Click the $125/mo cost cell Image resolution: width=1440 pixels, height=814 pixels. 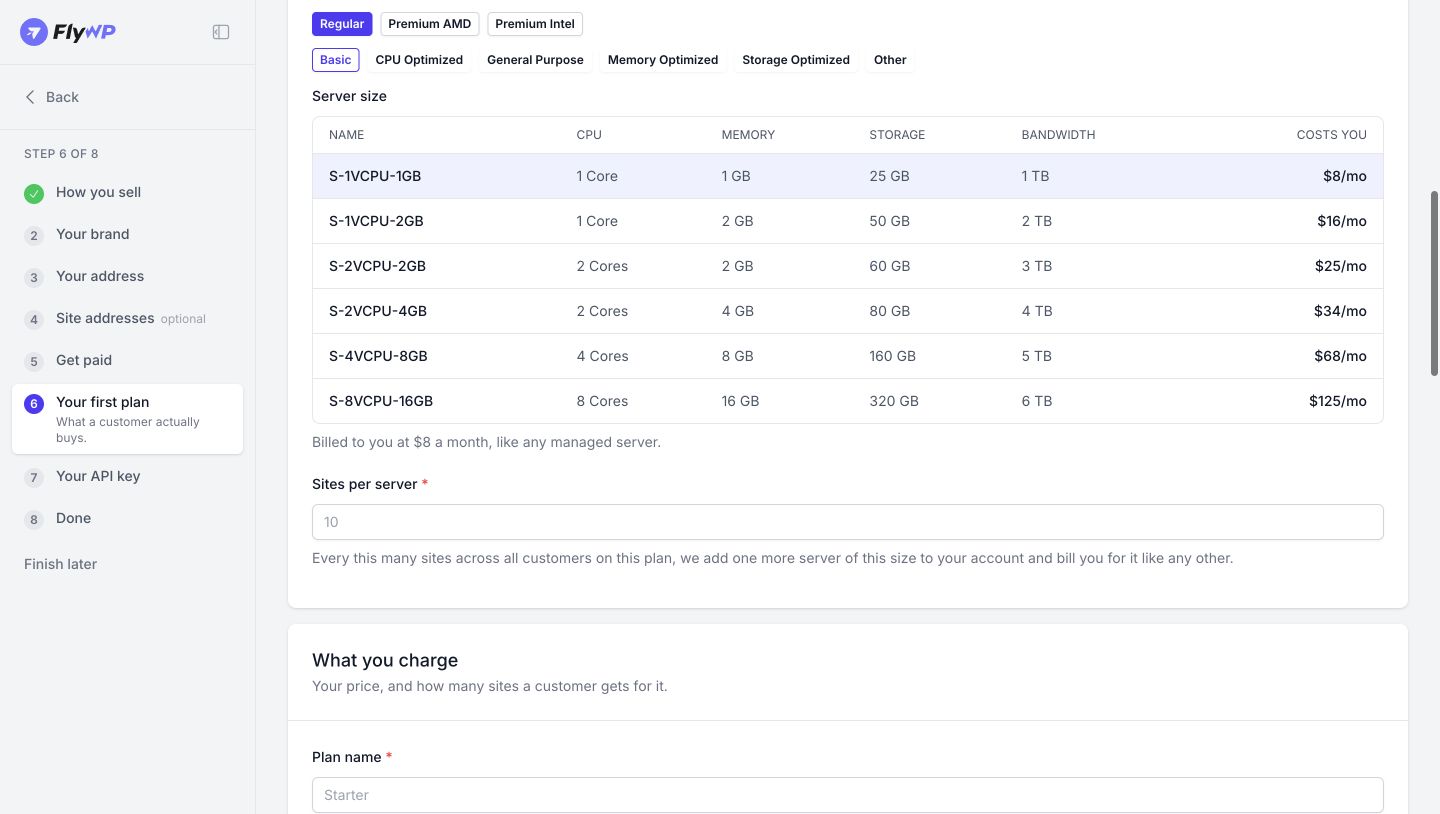pos(1337,401)
